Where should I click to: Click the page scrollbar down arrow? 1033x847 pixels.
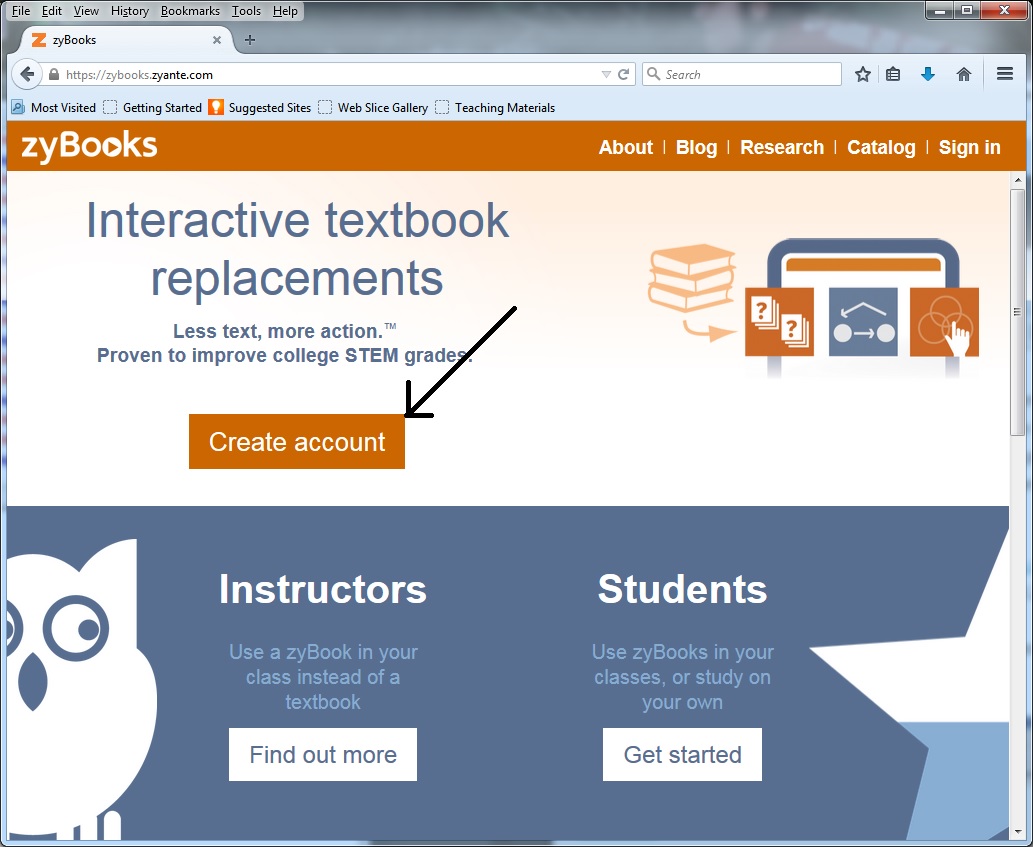coord(1018,831)
